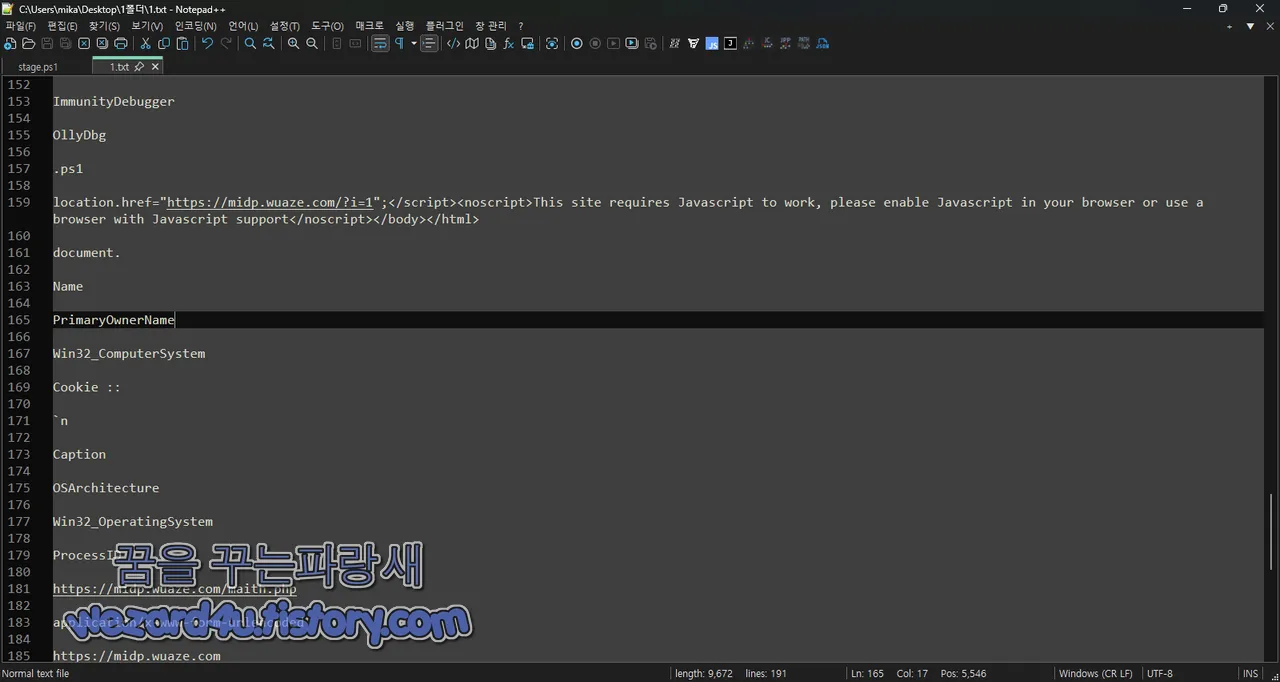Open the 파일(F) menu
Viewport: 1280px width, 682px height.
pyautogui.click(x=21, y=26)
